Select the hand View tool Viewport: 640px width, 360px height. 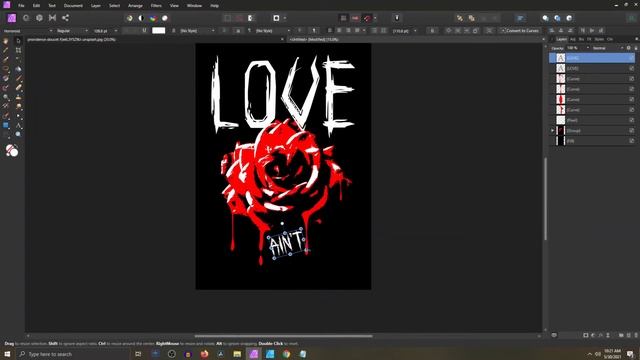pyautogui.click(x=6, y=41)
